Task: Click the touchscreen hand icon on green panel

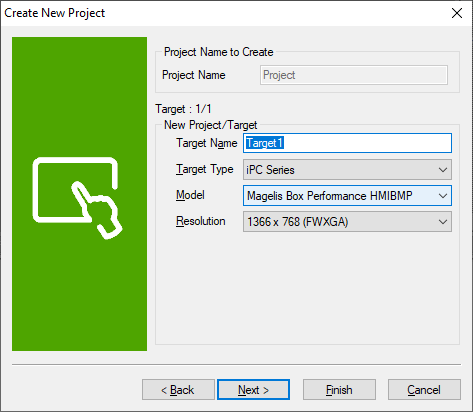Action: [x=78, y=198]
